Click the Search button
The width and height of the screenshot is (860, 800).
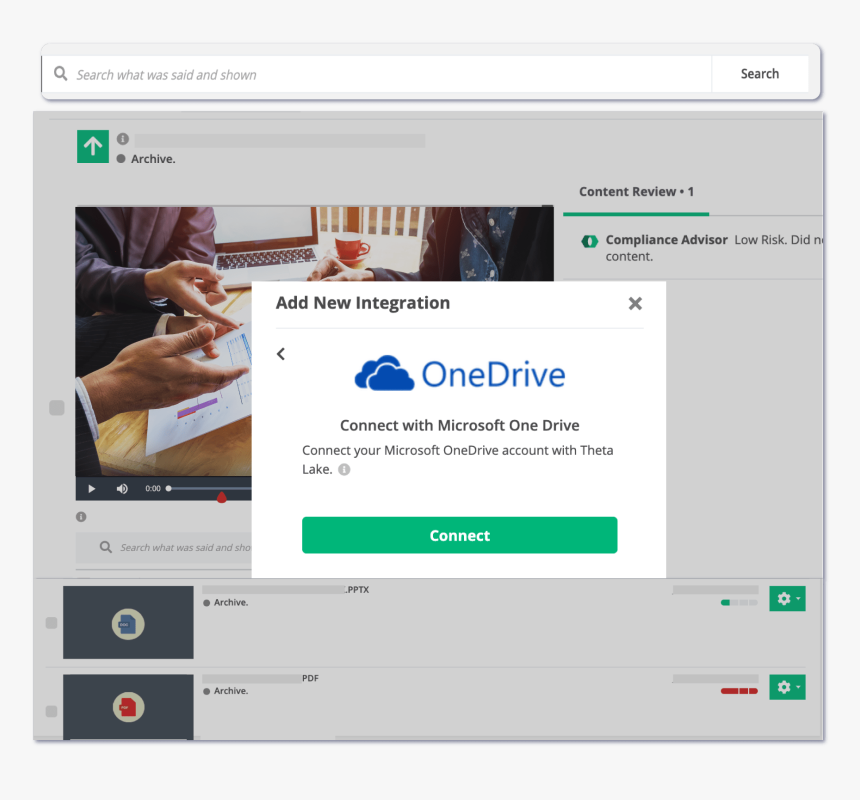pos(759,73)
